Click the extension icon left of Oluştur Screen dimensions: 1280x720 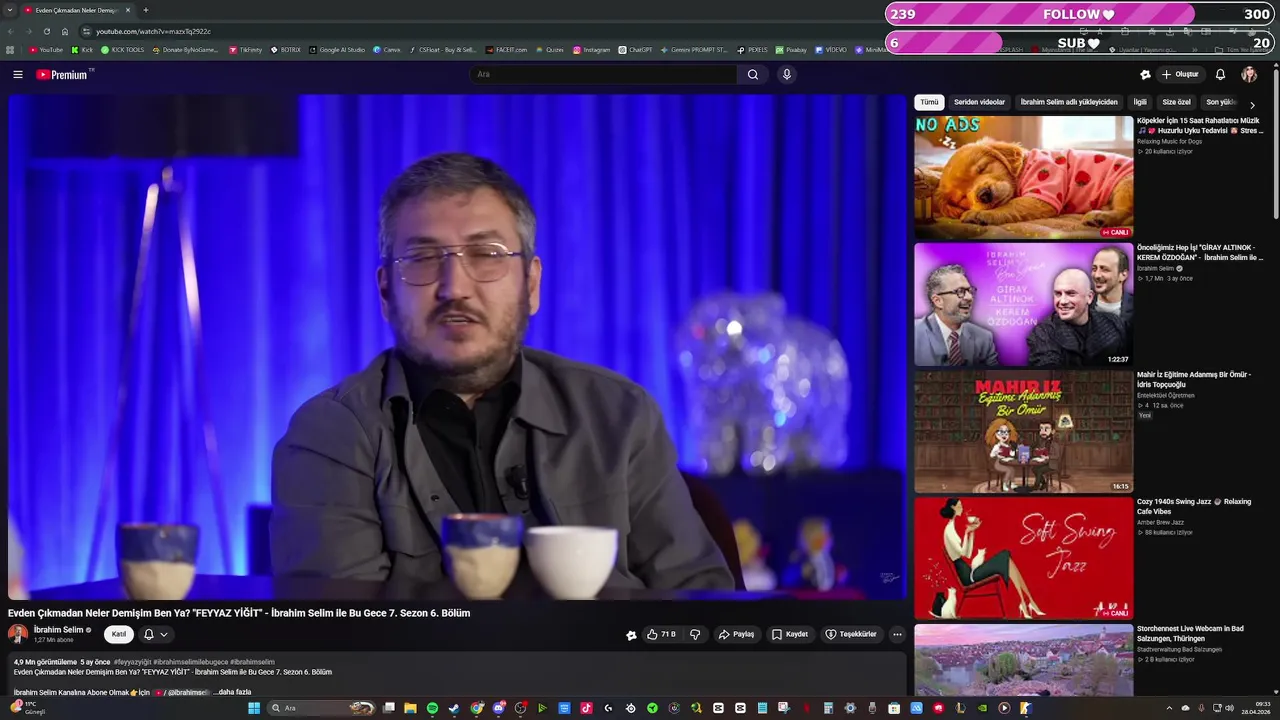[x=1145, y=74]
